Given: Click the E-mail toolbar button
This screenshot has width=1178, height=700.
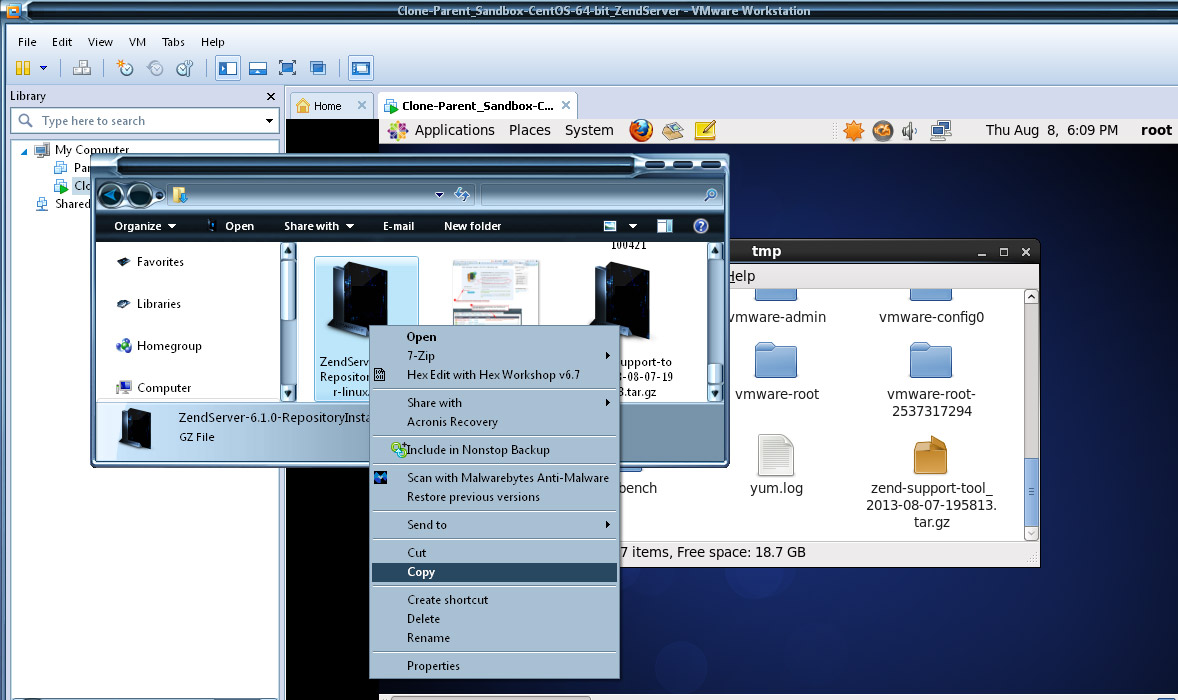Looking at the screenshot, I should (398, 226).
